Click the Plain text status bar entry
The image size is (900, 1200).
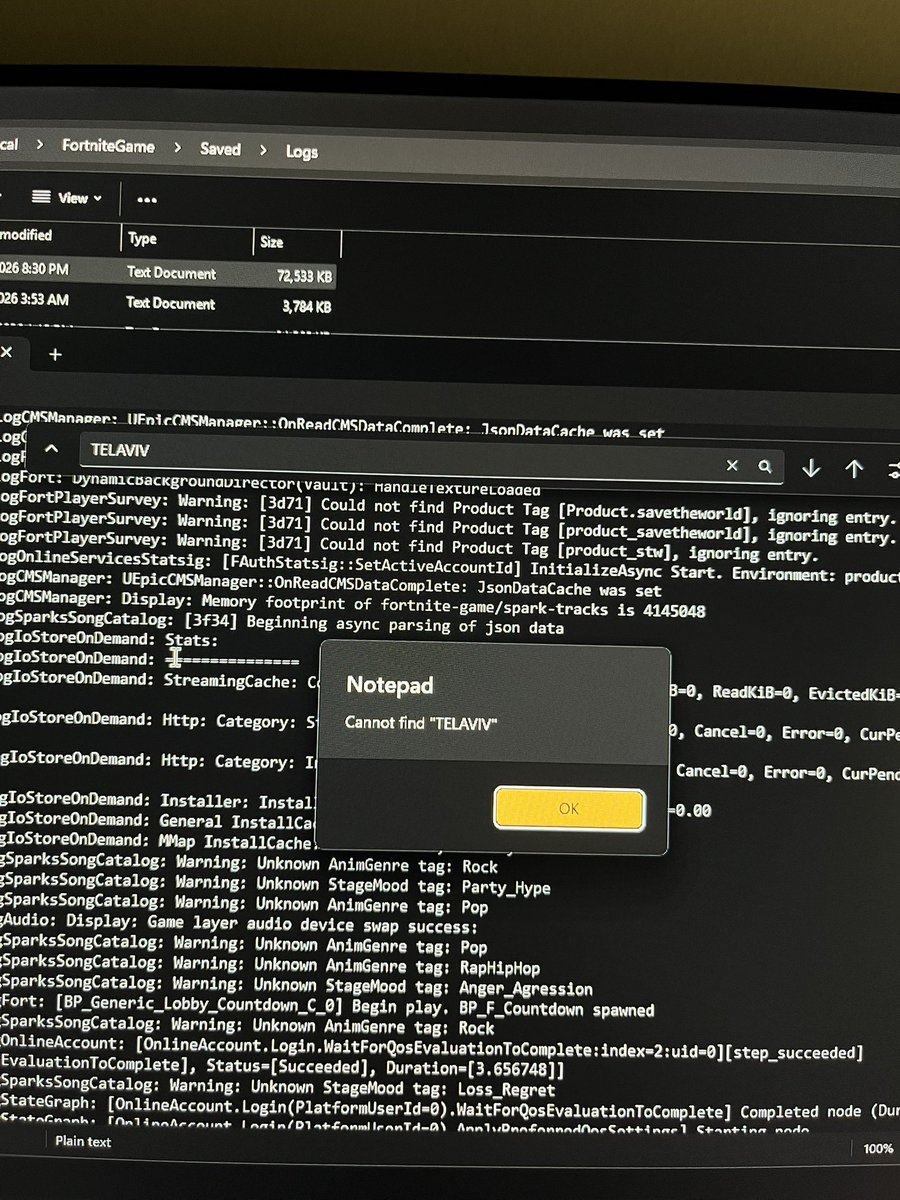coord(83,1140)
